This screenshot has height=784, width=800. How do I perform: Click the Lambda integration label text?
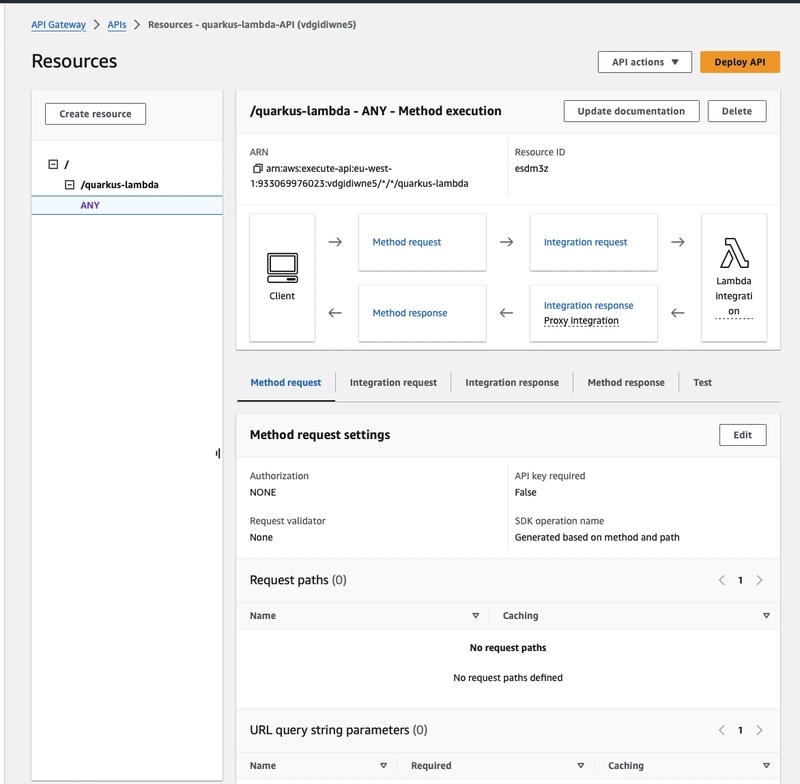734,296
